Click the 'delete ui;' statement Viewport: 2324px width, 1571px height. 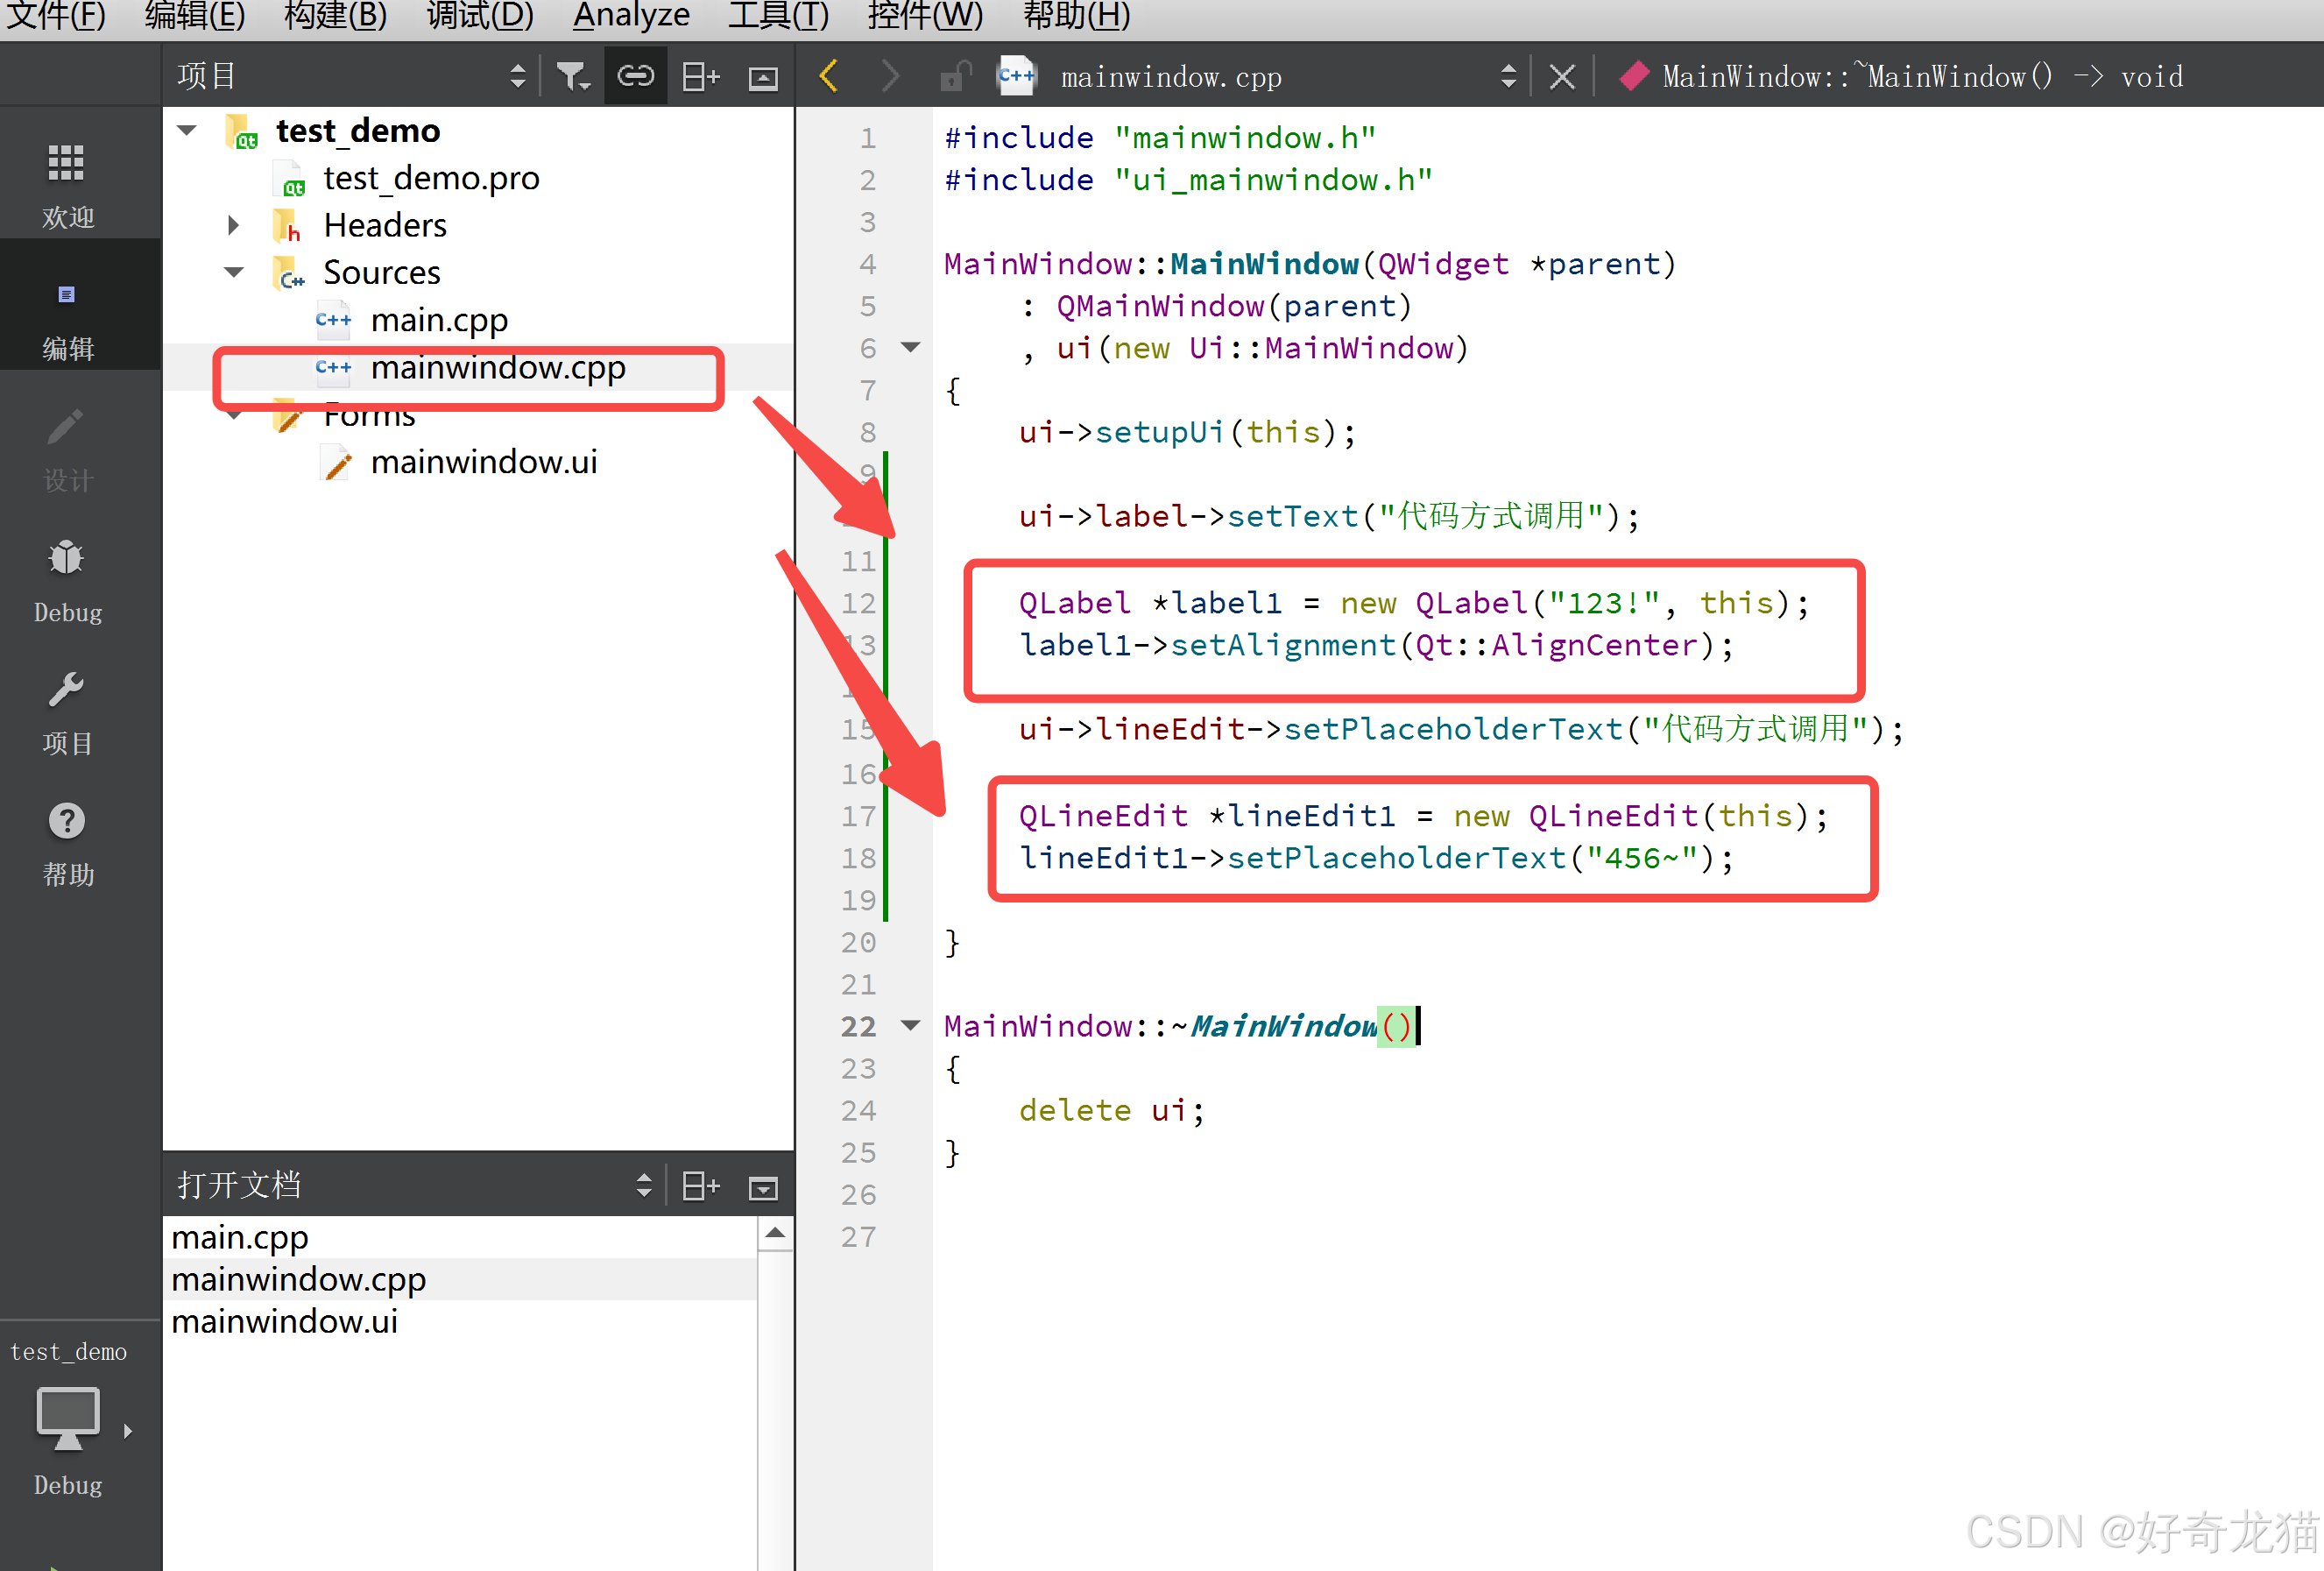pyautogui.click(x=1112, y=1110)
